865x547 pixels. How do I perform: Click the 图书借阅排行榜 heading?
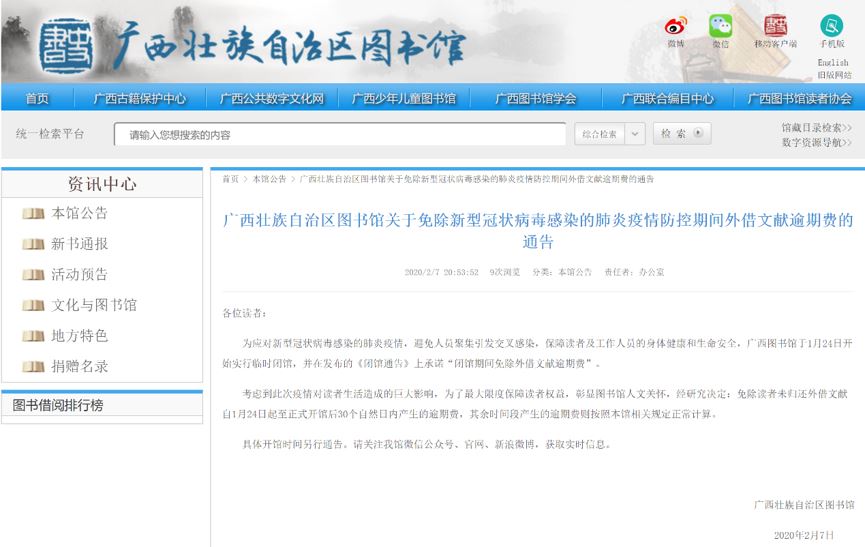pyautogui.click(x=58, y=405)
